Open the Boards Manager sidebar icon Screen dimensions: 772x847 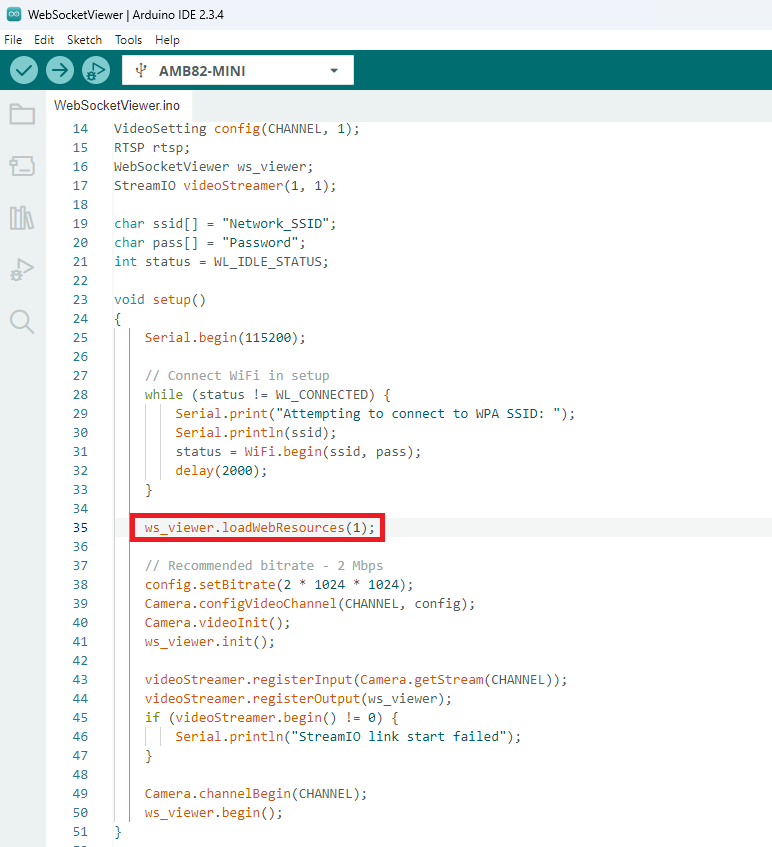coord(22,166)
